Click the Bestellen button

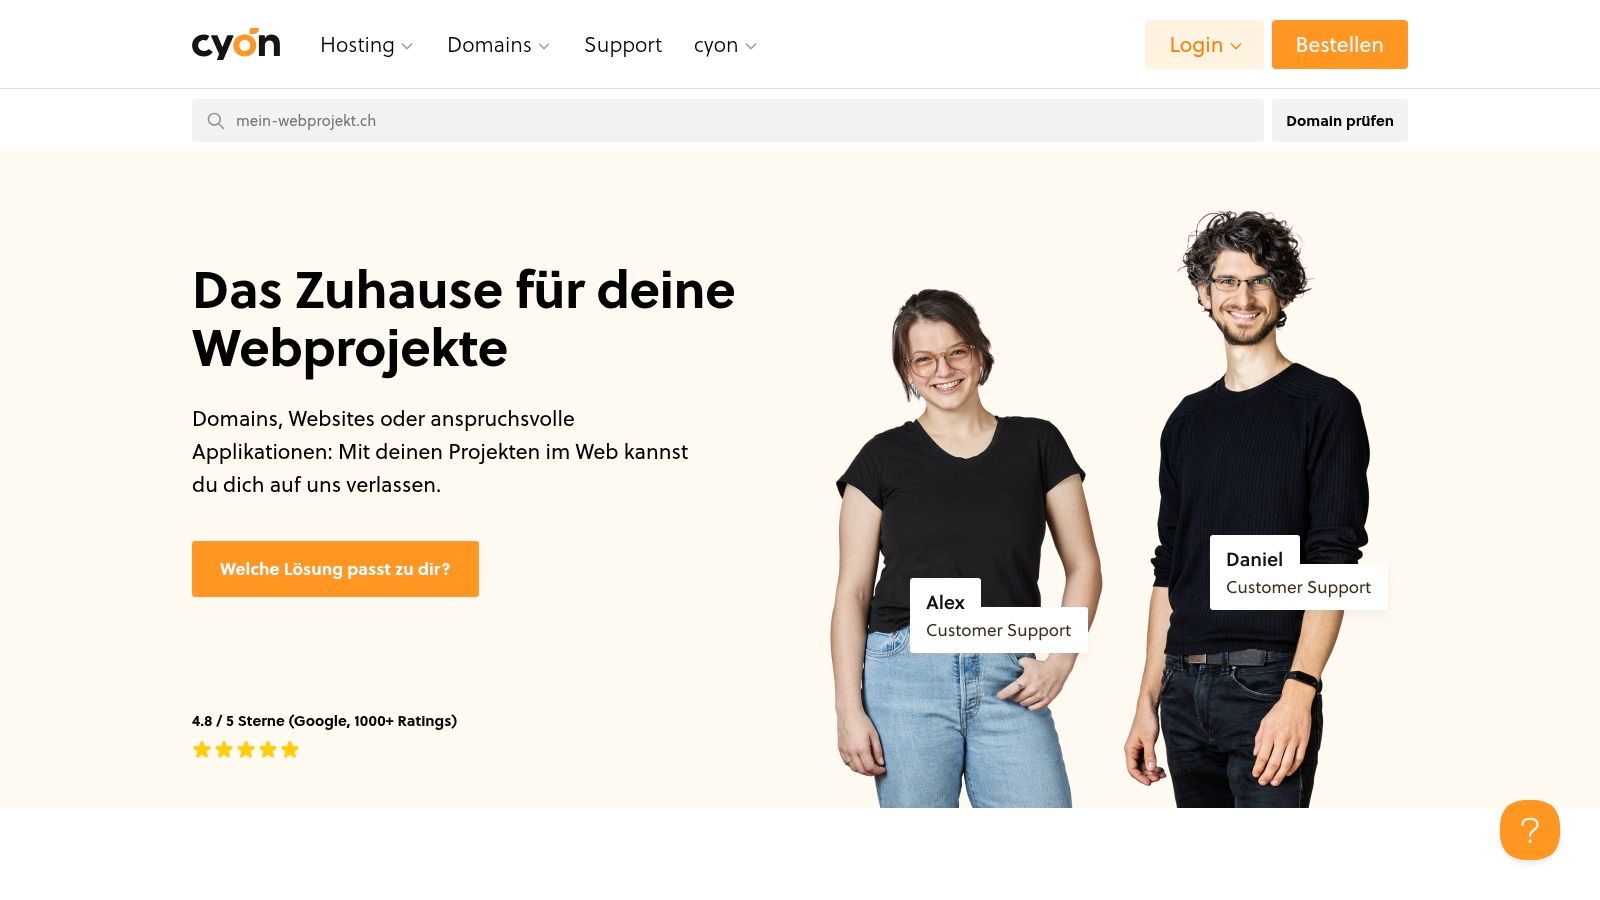pyautogui.click(x=1339, y=45)
